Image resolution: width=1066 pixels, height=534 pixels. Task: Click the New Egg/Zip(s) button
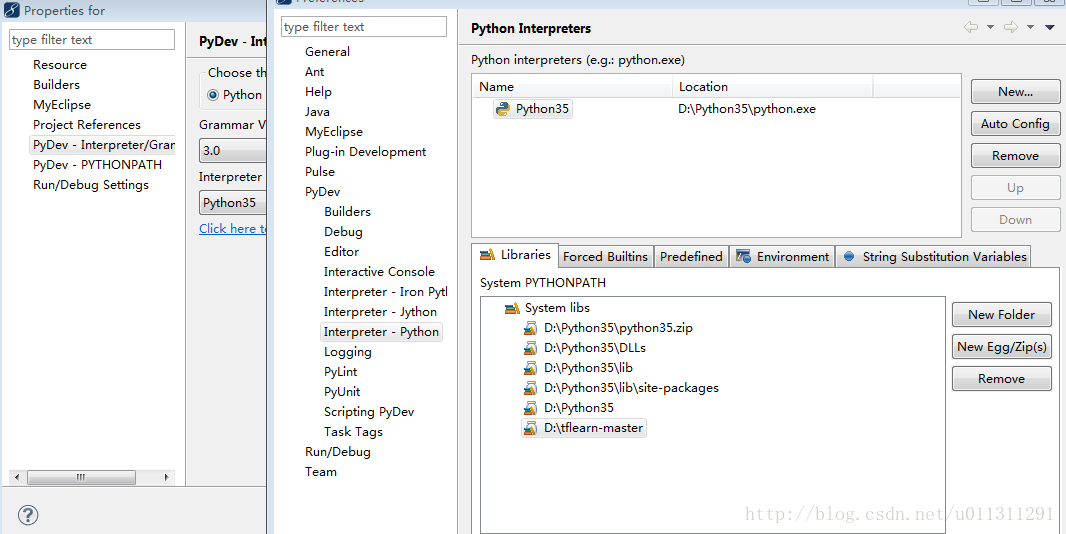click(1001, 346)
